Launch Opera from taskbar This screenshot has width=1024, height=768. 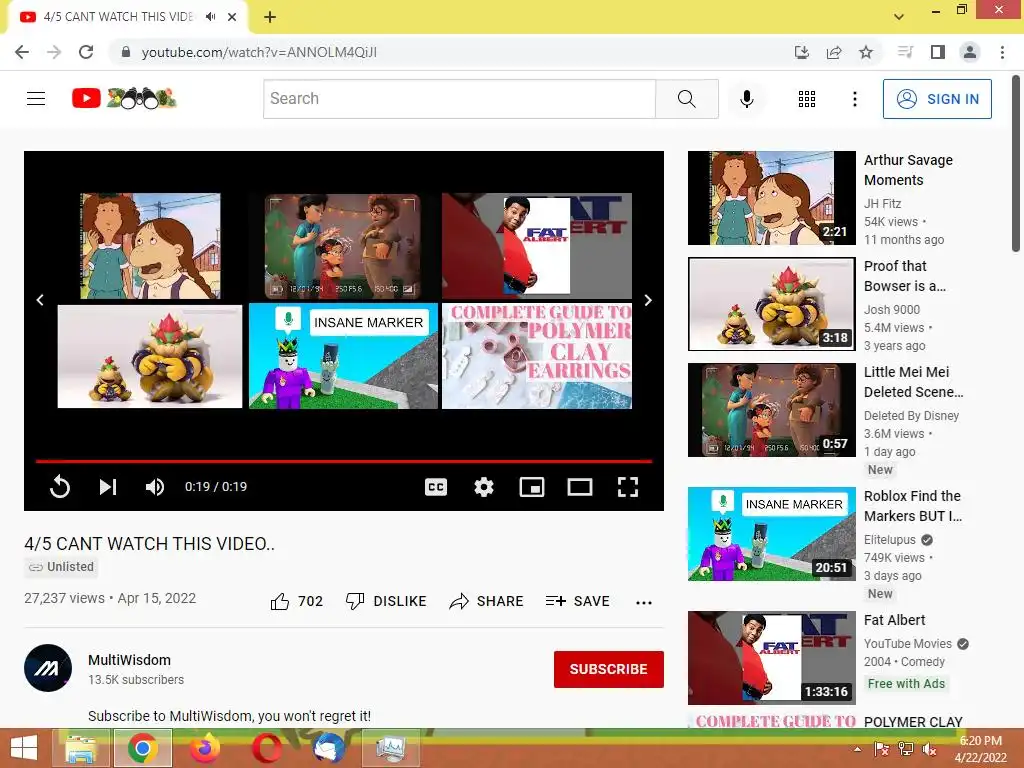click(x=266, y=748)
